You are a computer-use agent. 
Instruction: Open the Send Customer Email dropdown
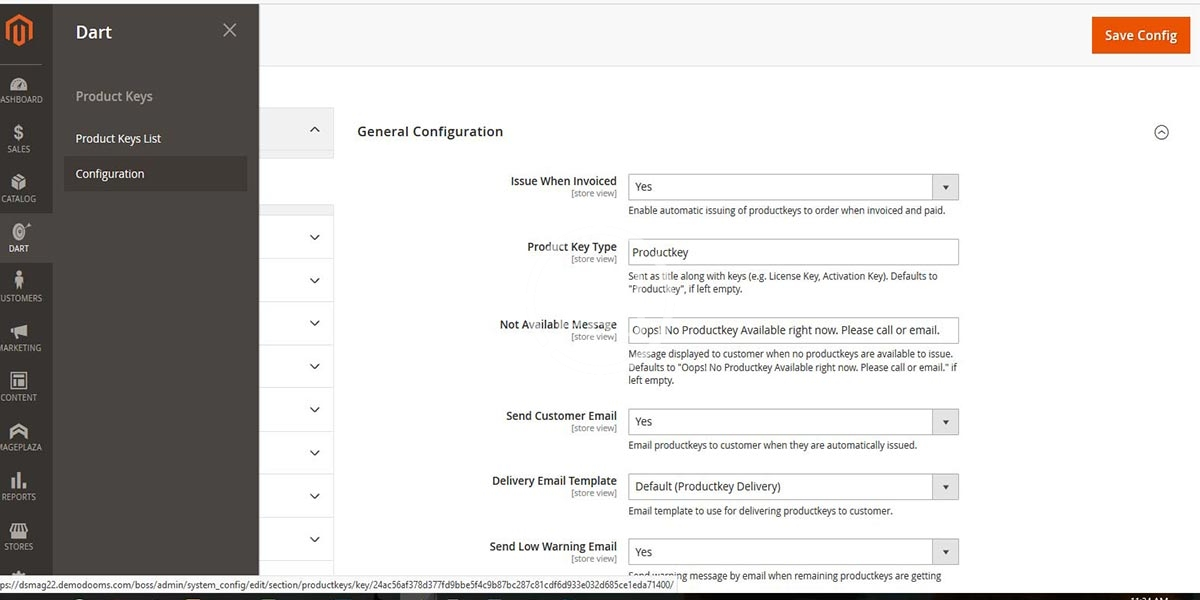pos(793,422)
